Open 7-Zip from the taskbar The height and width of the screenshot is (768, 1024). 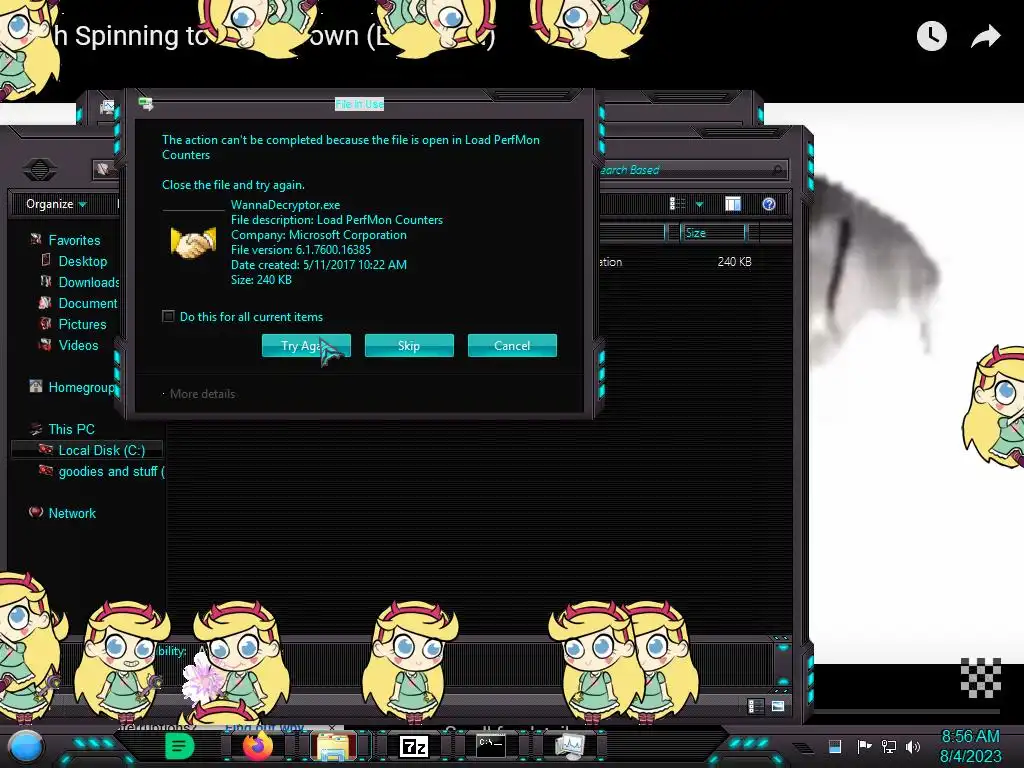(413, 746)
